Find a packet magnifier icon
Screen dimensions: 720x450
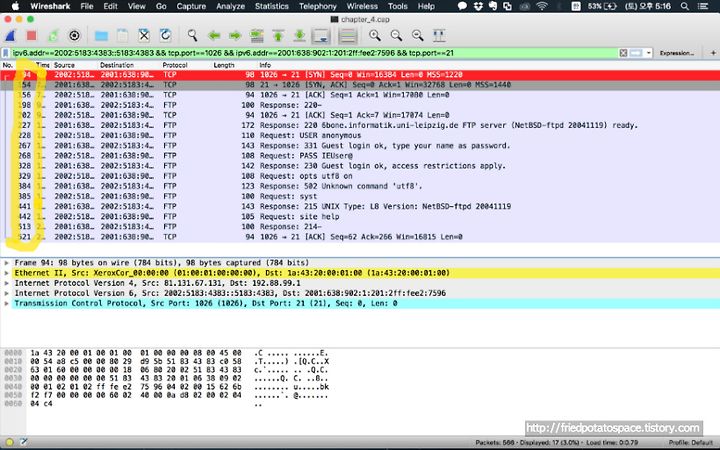(x=192, y=35)
